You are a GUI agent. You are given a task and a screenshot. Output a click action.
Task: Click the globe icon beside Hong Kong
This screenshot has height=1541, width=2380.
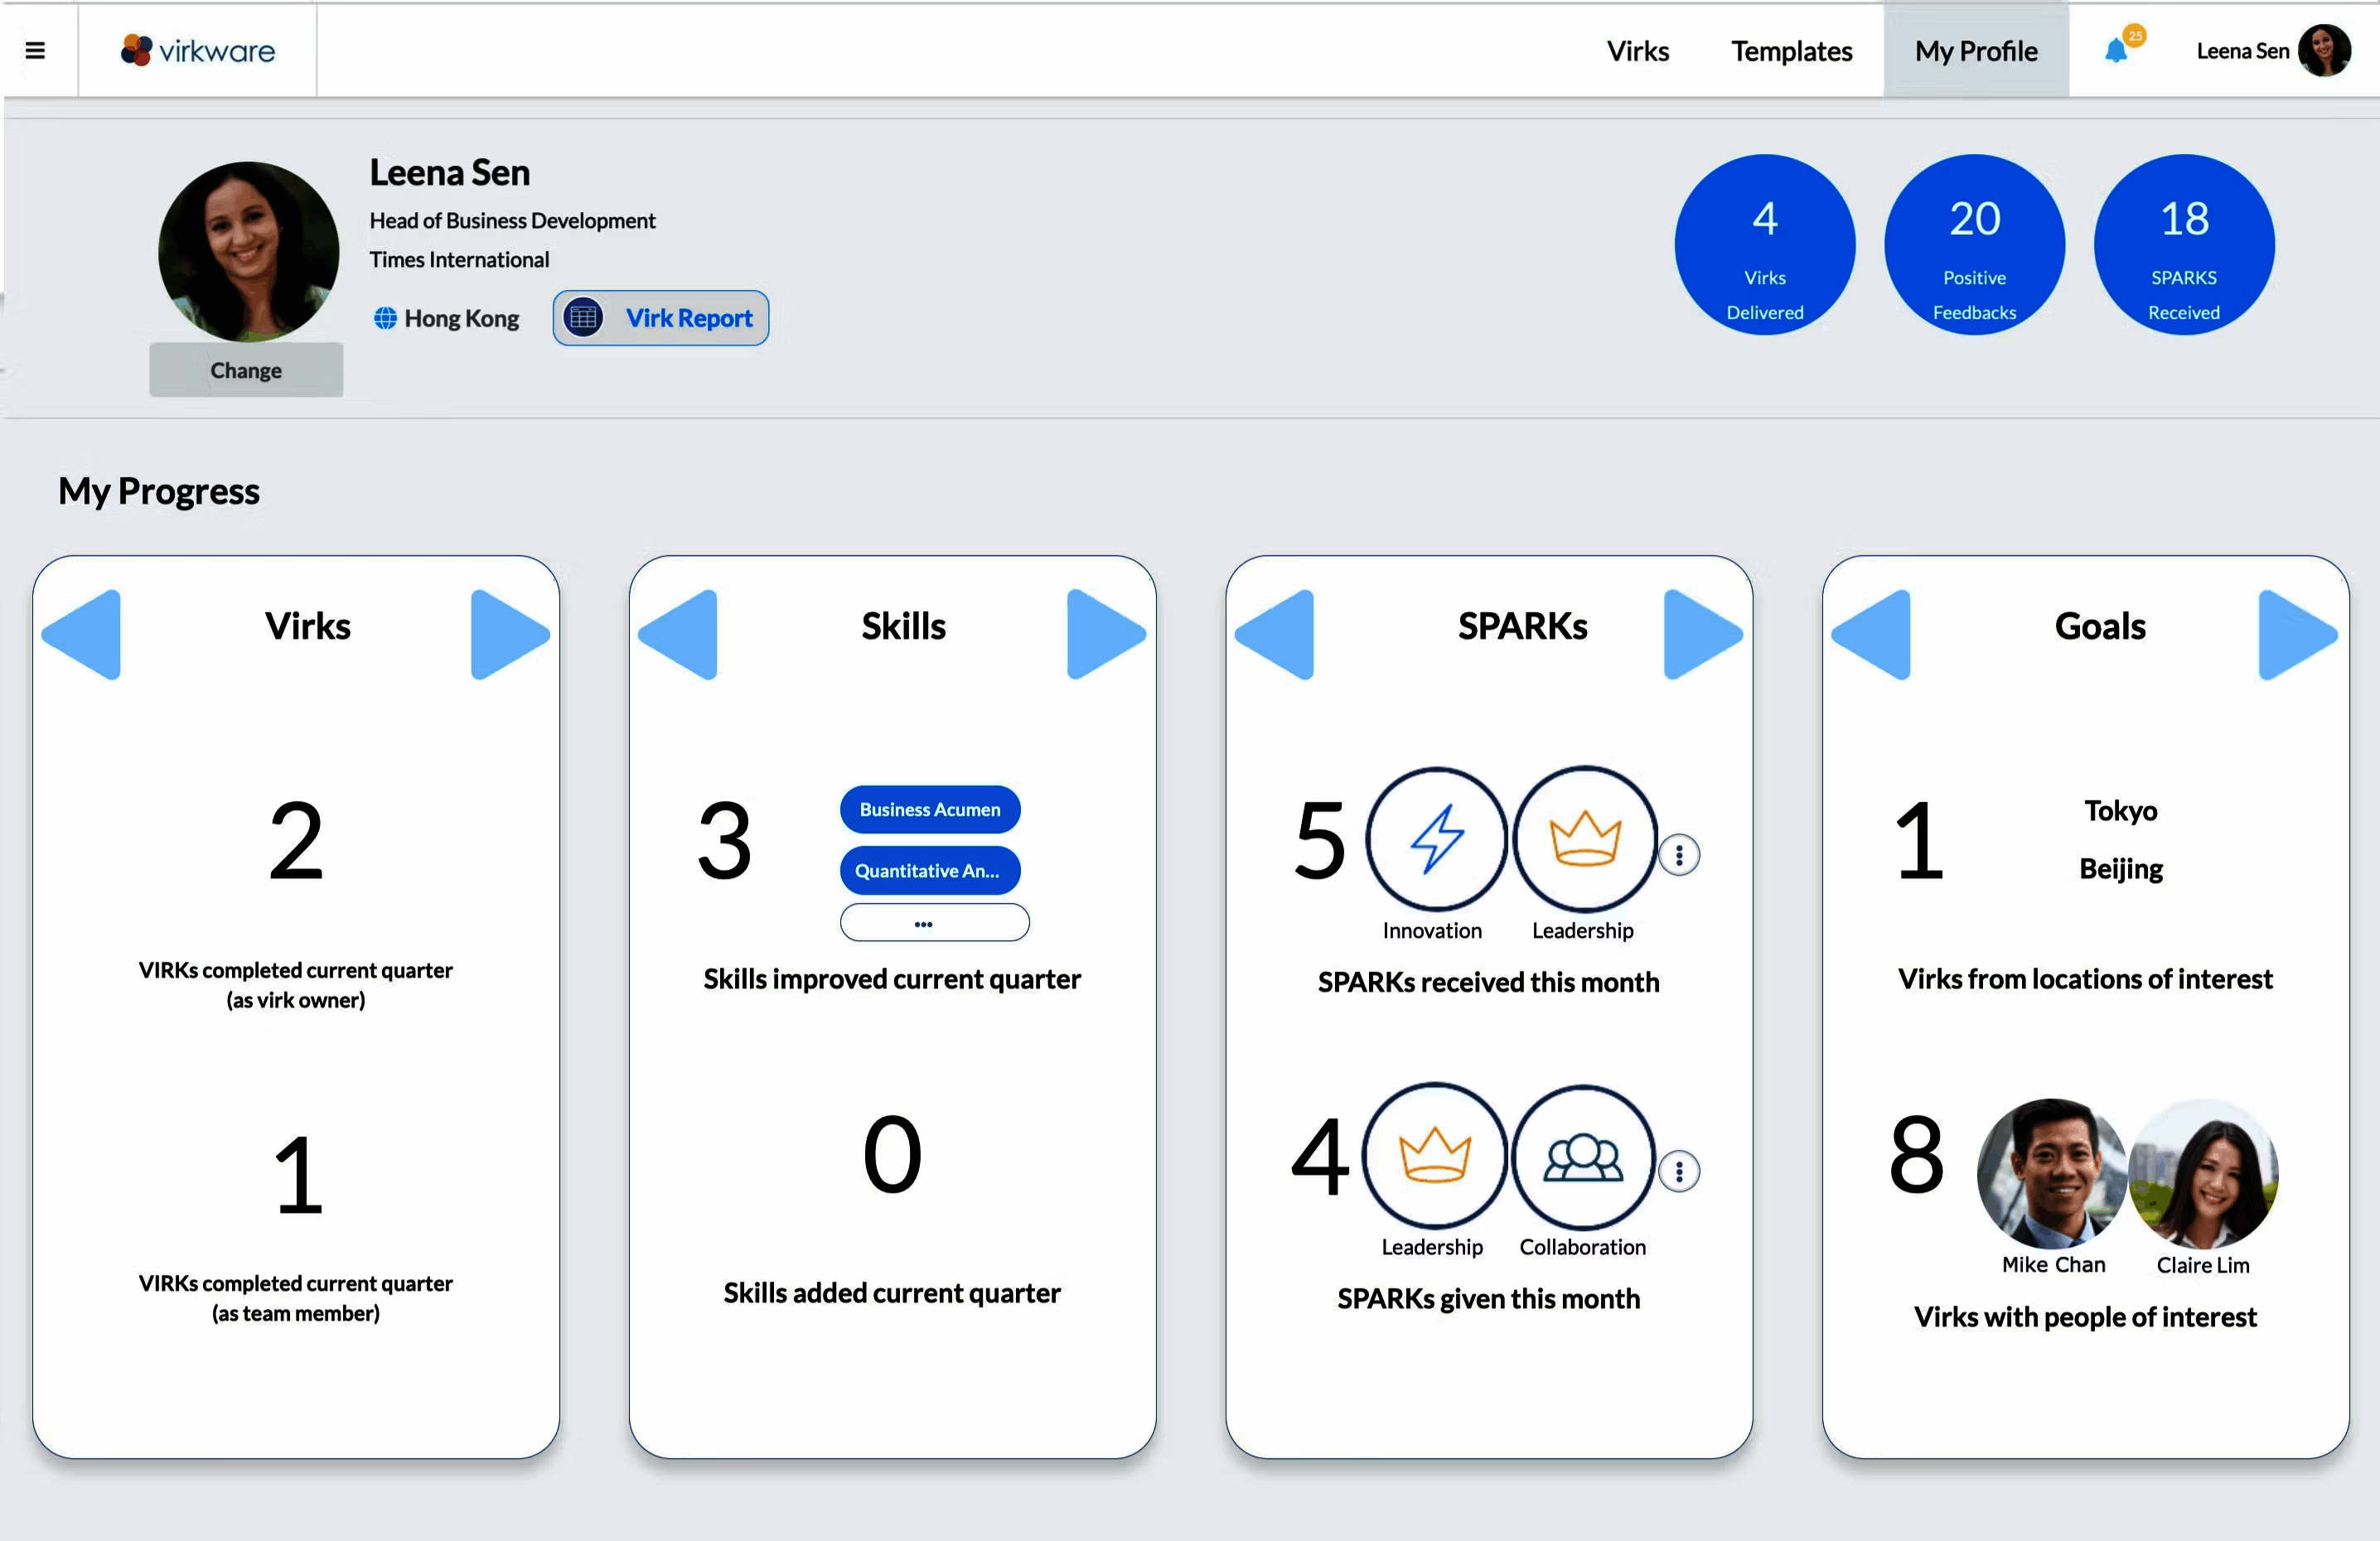click(385, 318)
